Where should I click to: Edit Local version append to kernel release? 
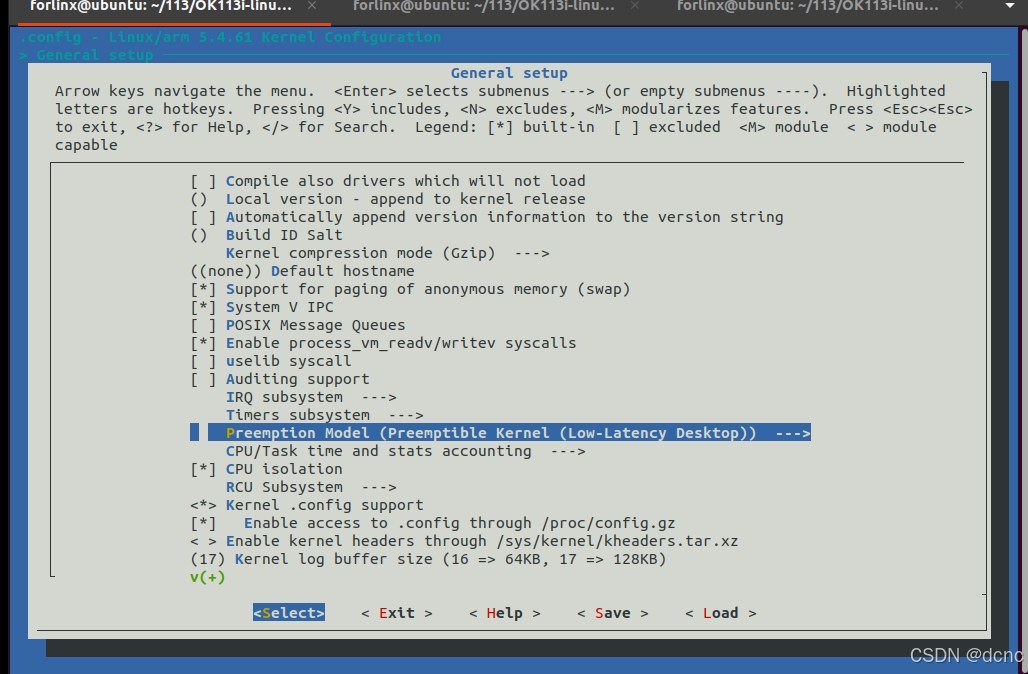point(388,199)
